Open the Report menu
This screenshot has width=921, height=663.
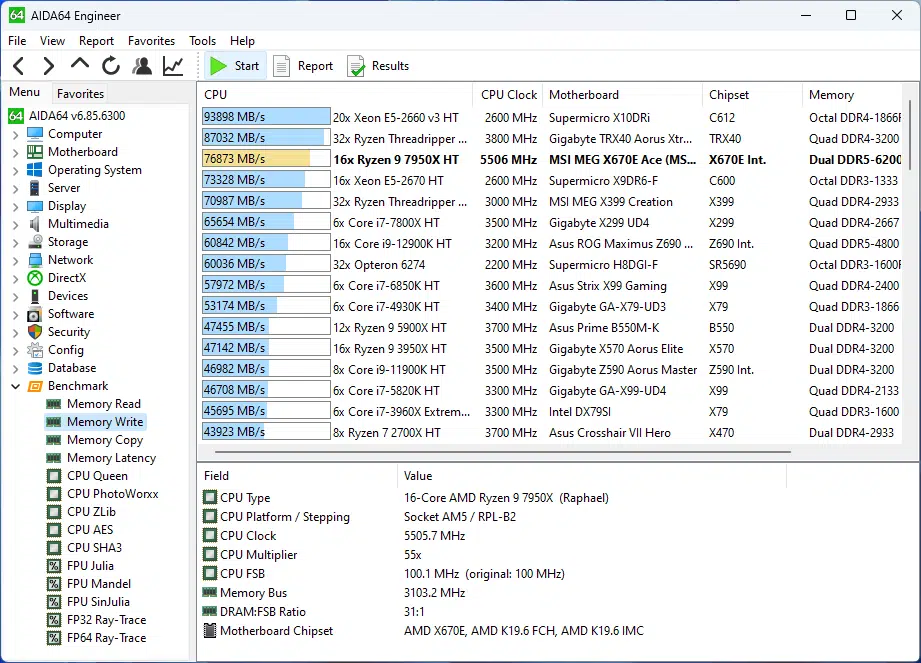(96, 41)
